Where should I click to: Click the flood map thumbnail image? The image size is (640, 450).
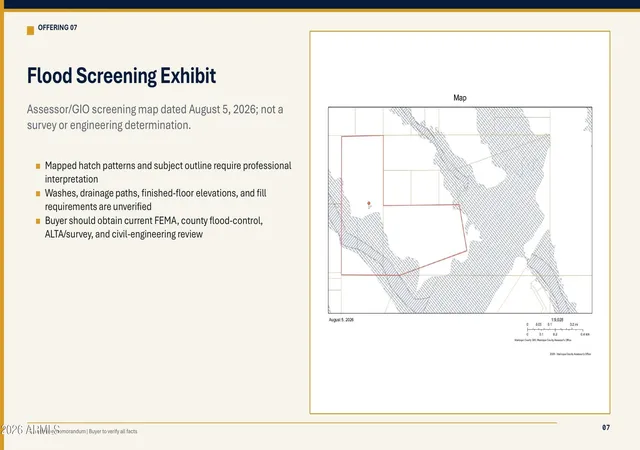click(460, 210)
